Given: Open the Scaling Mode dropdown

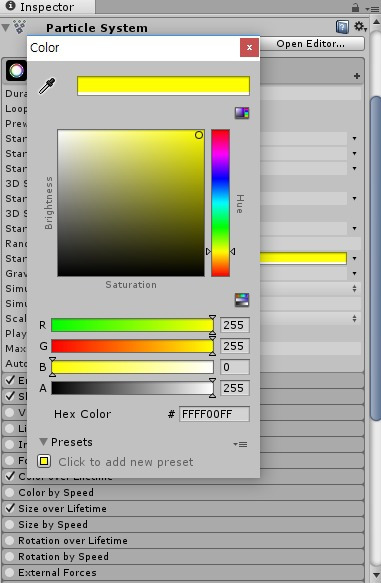Looking at the screenshot, I should (x=355, y=318).
